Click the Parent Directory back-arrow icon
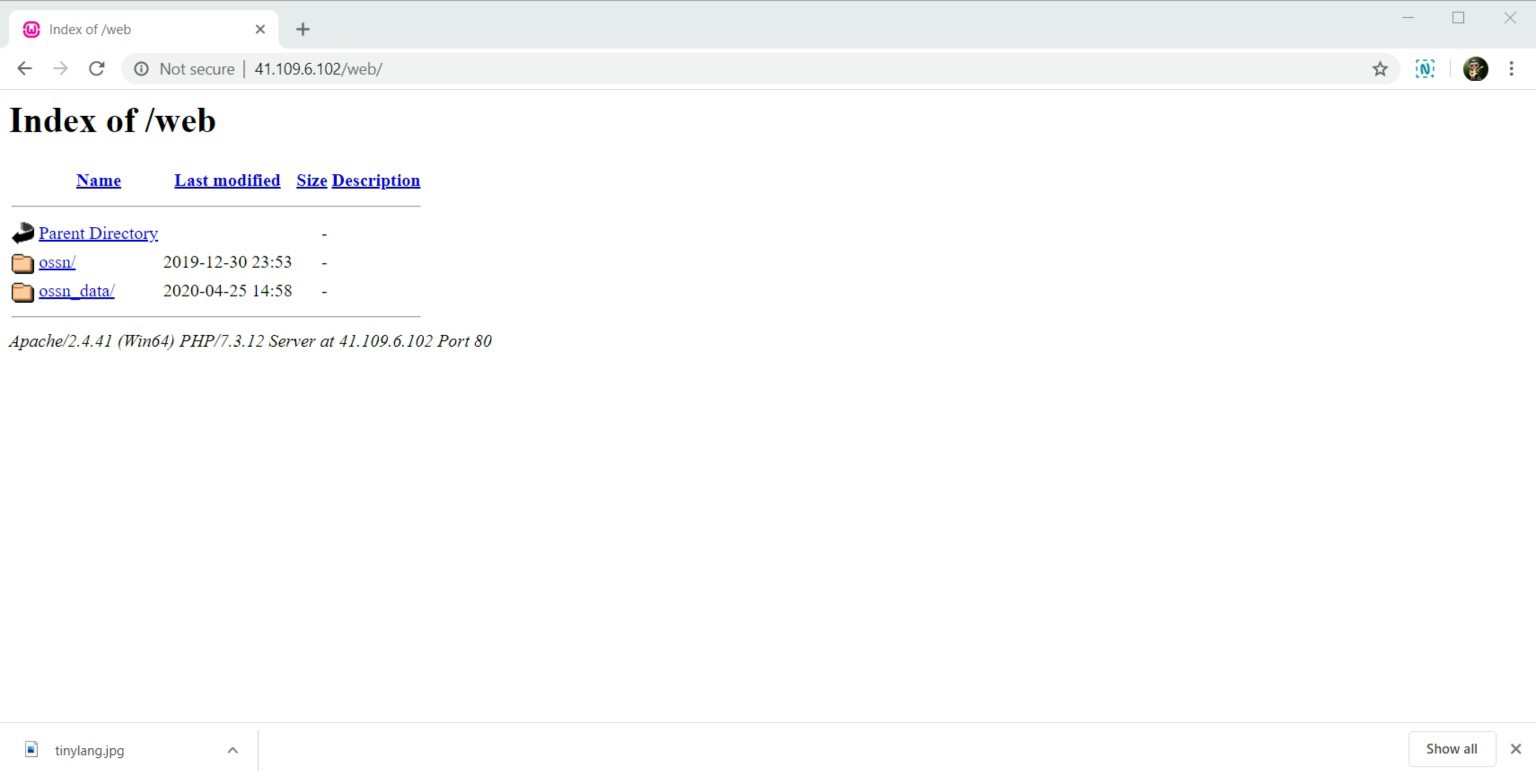 [22, 234]
